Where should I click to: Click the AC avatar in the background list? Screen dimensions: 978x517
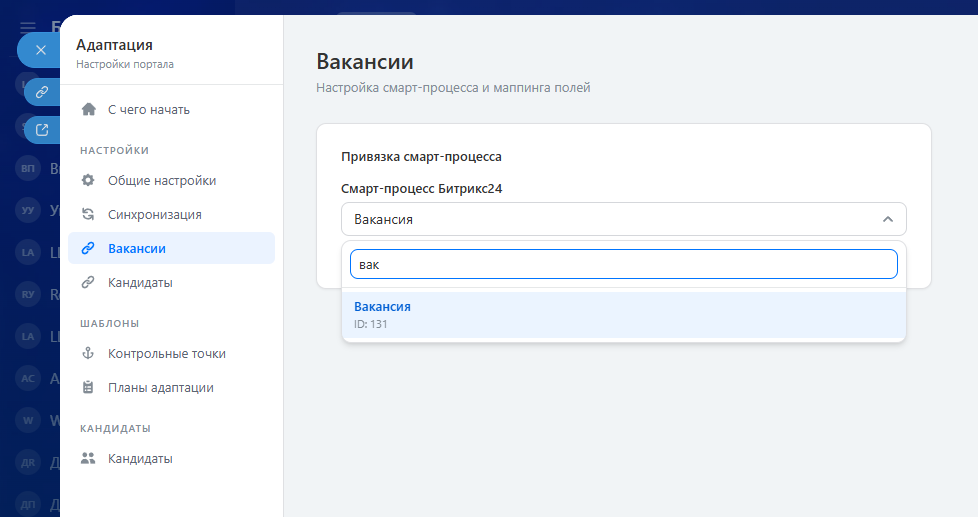pyautogui.click(x=28, y=379)
